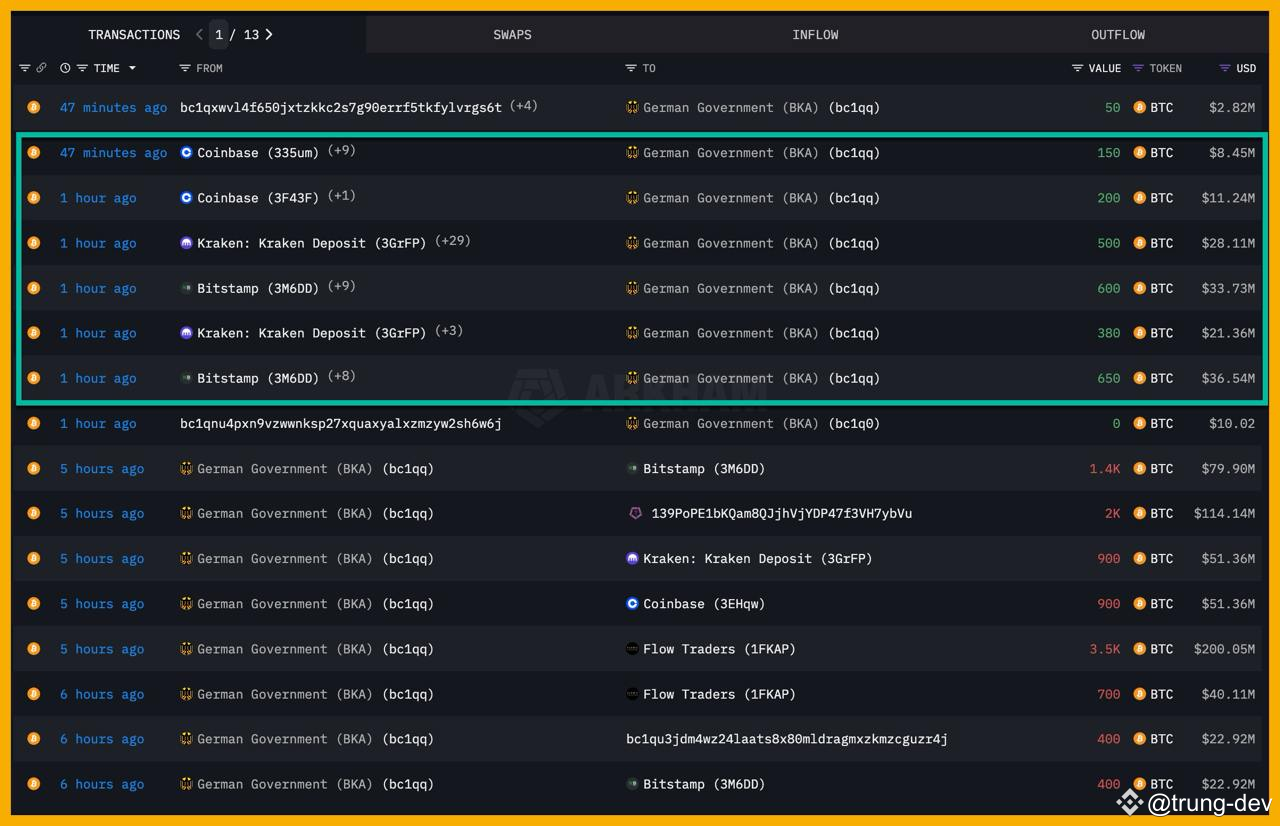Click the Flow Traders icon in the 1FKAP row

pyautogui.click(x=632, y=648)
